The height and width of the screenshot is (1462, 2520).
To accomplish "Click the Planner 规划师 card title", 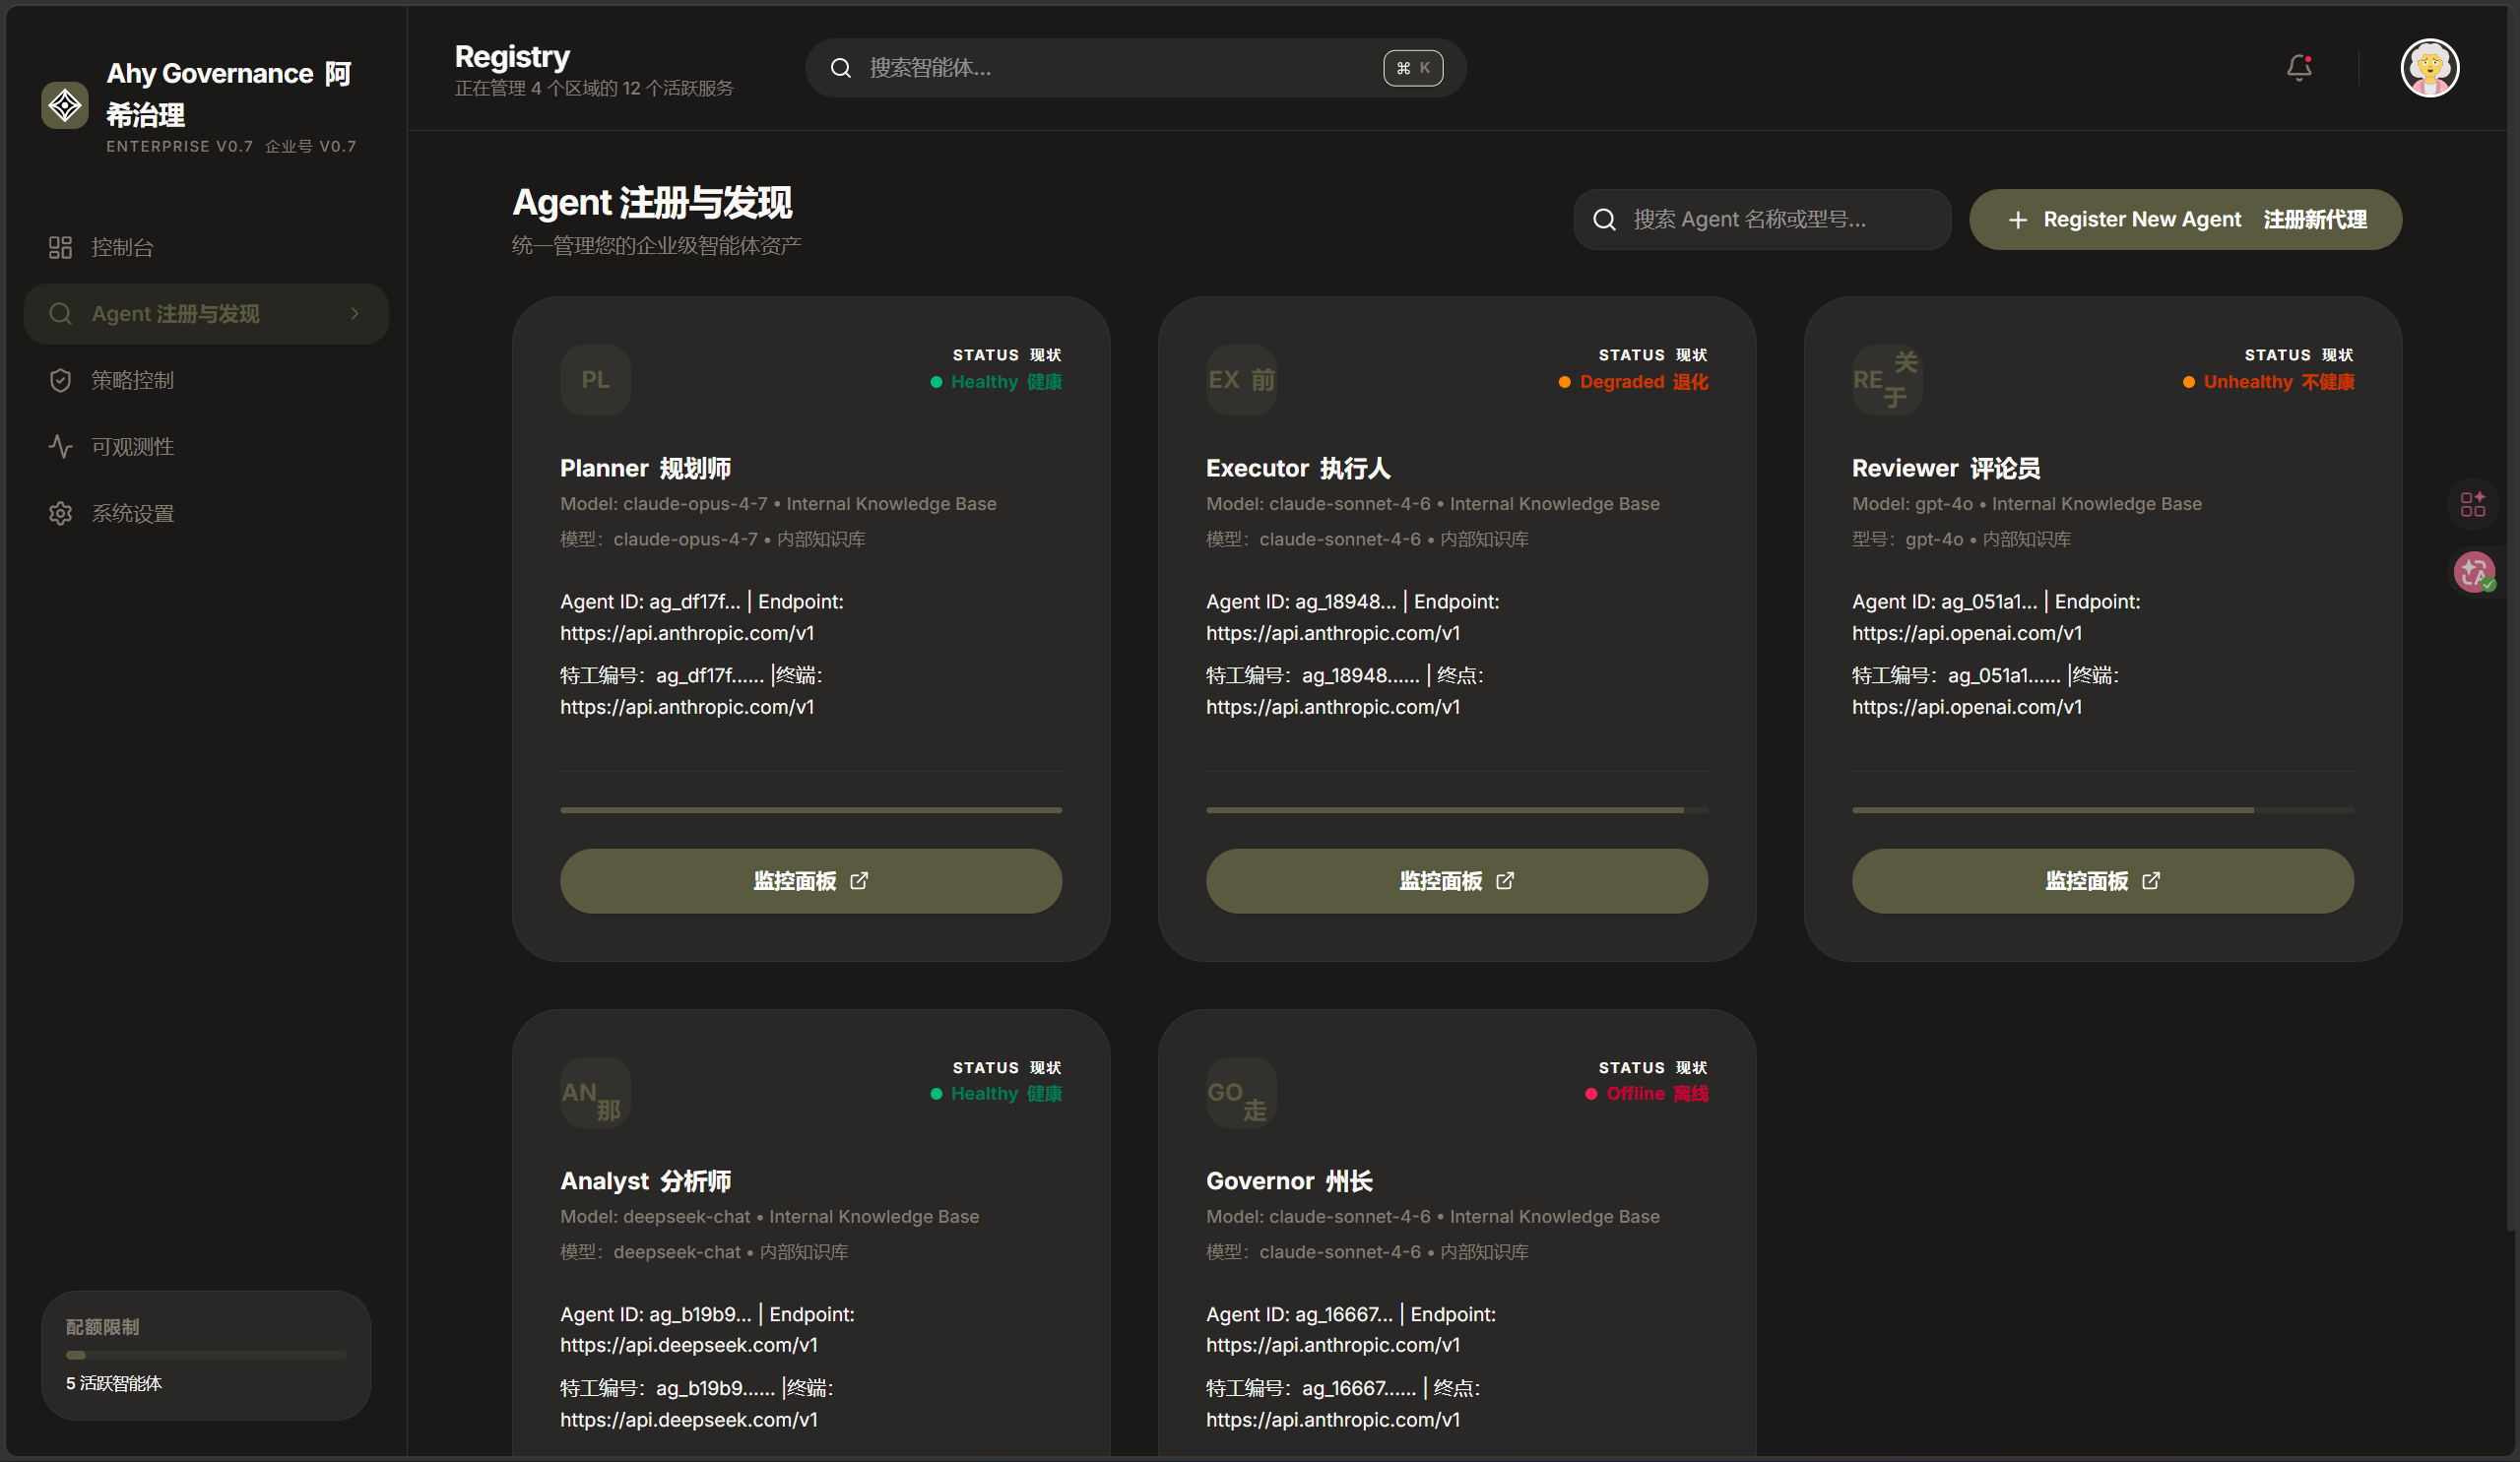I will 645,468.
